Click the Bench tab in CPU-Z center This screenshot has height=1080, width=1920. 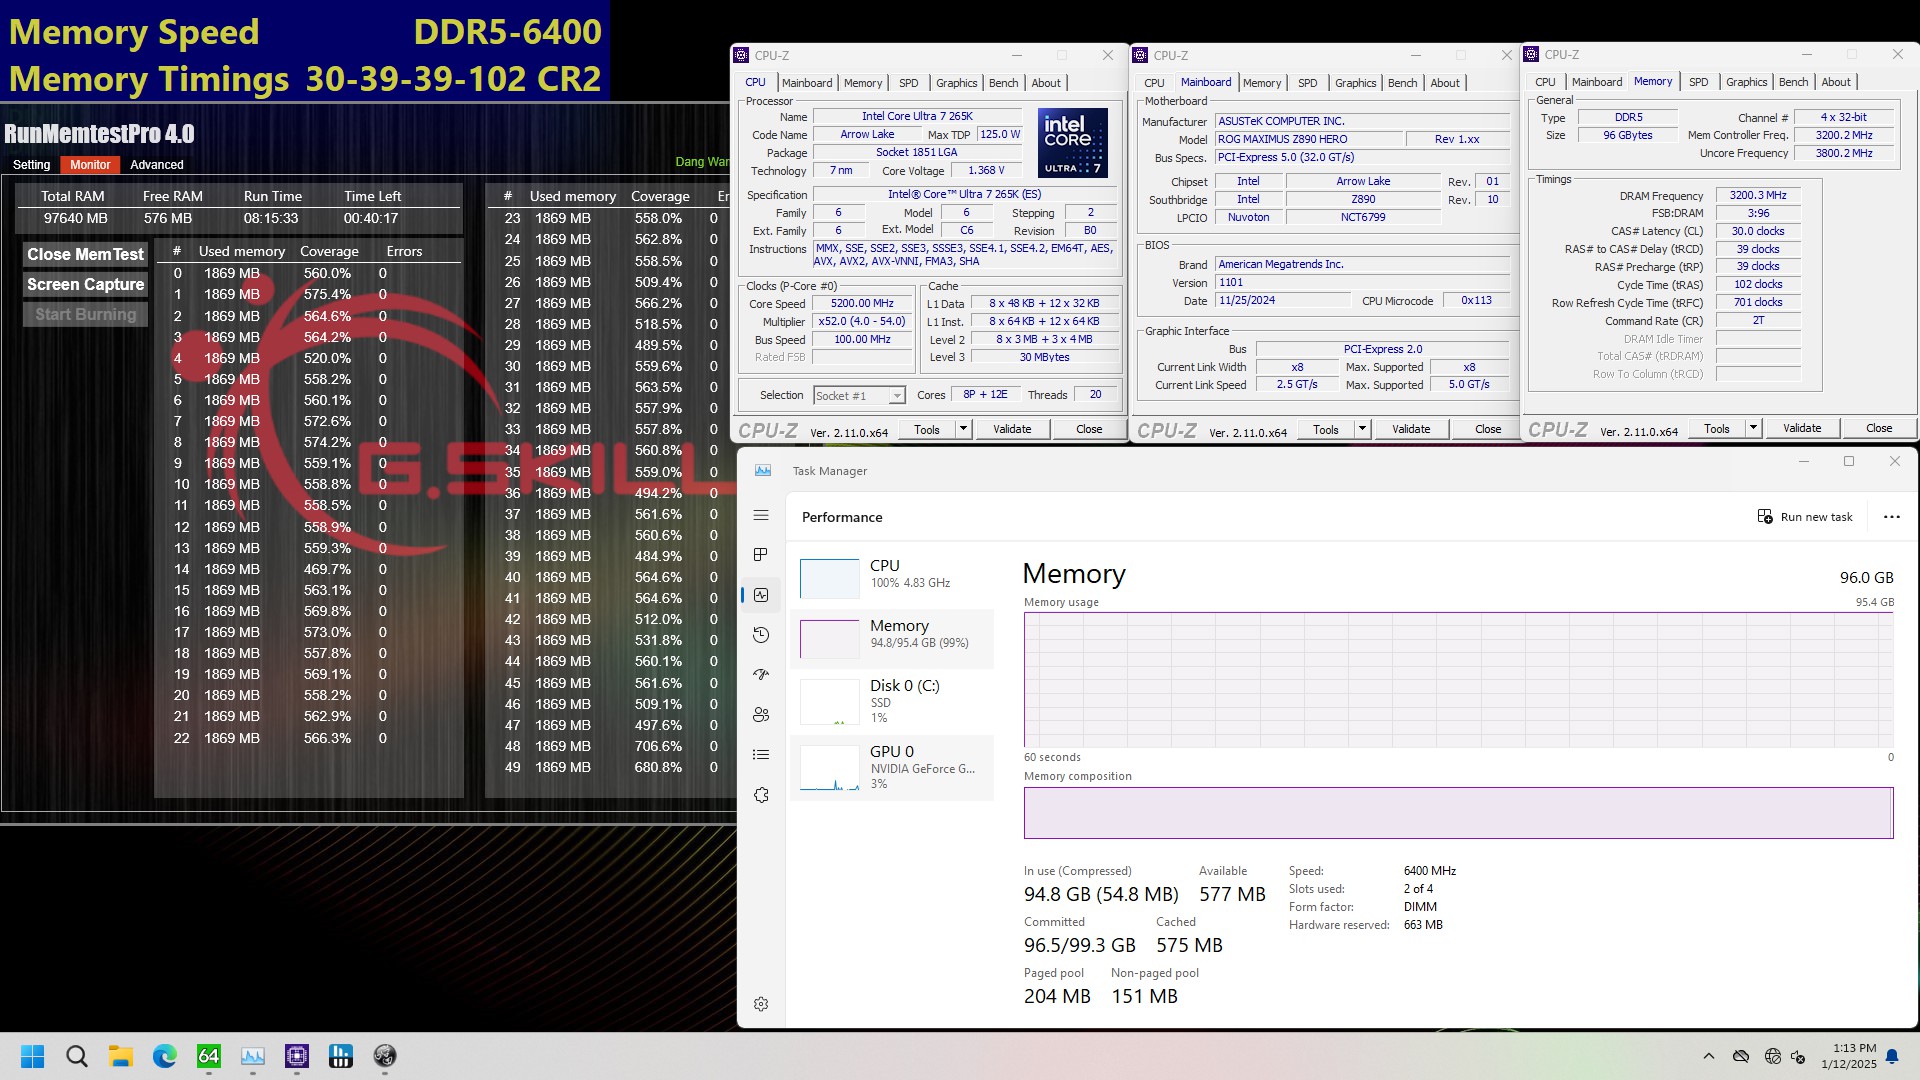point(1402,83)
